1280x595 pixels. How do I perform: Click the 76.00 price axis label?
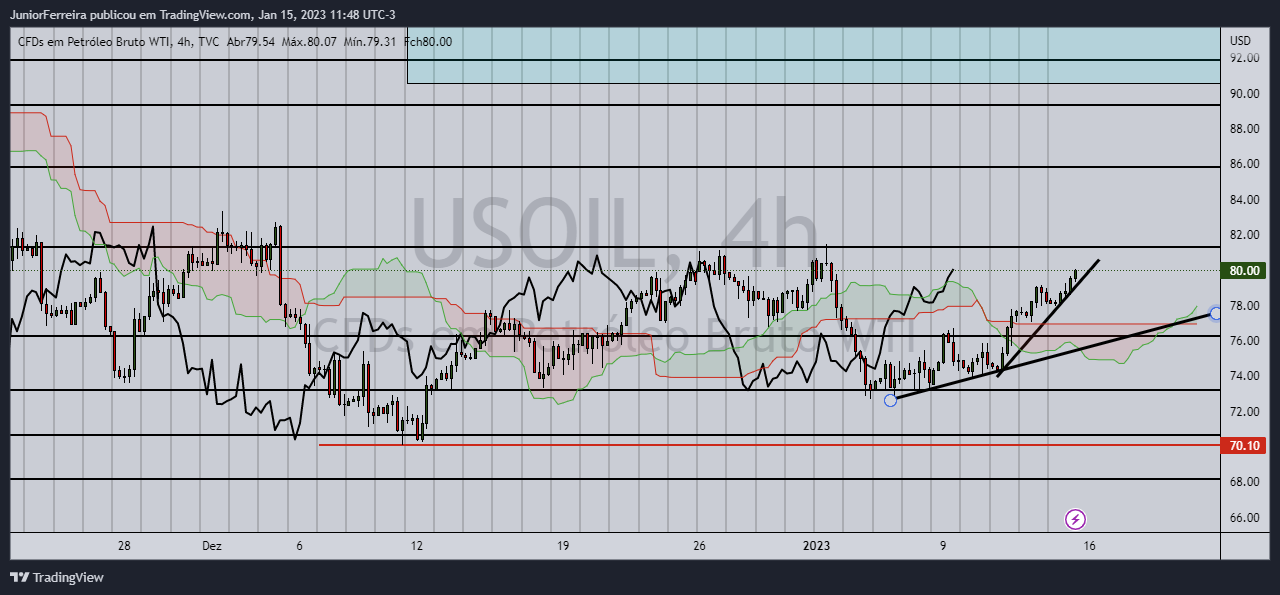pos(1244,341)
